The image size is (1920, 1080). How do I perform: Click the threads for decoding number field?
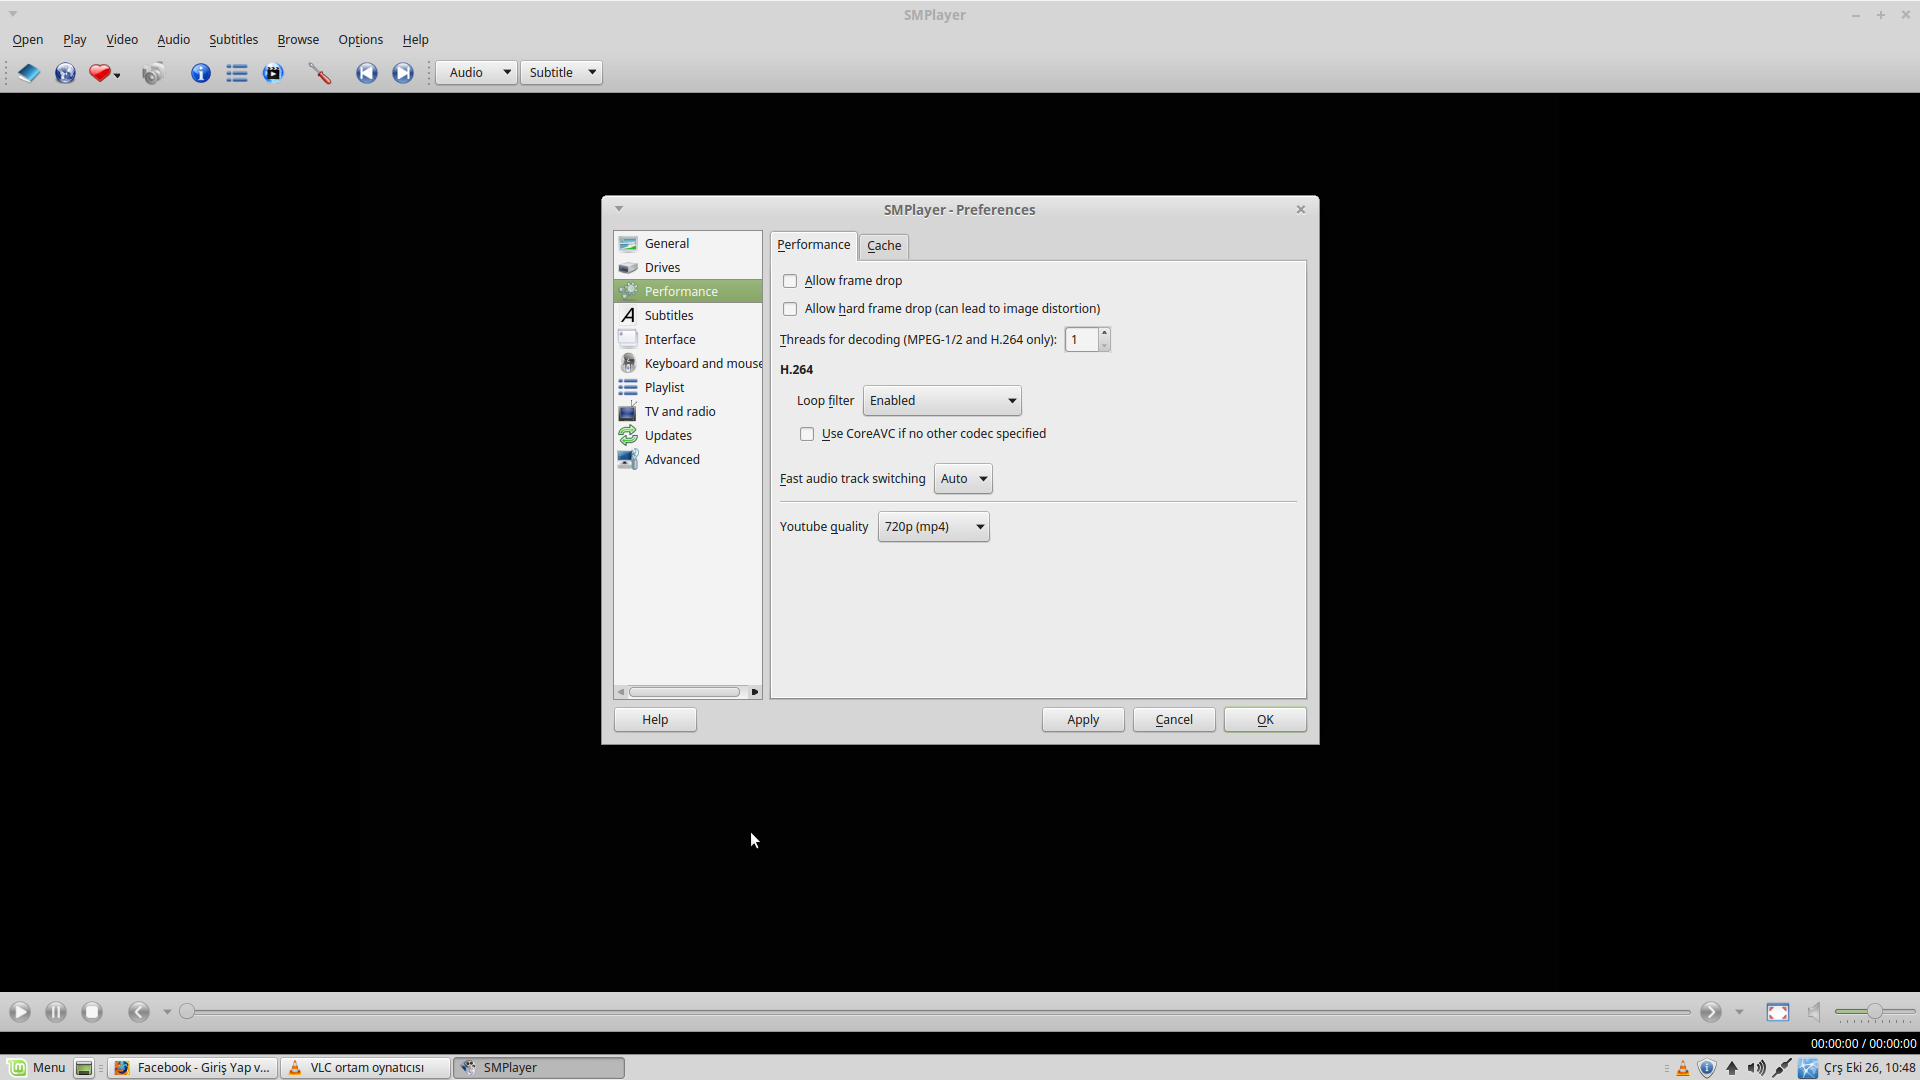(1082, 340)
